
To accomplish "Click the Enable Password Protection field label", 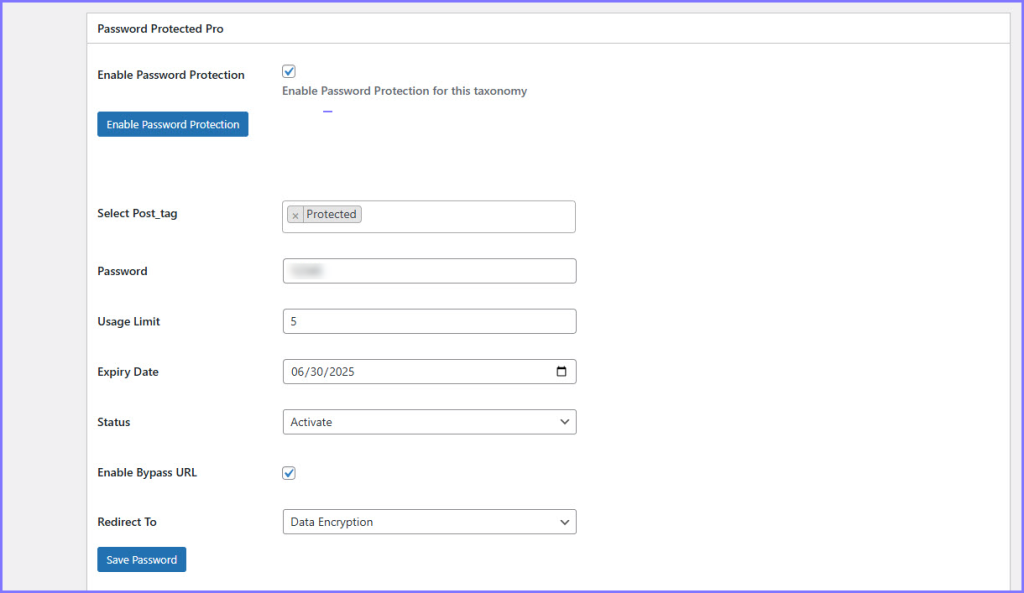I will click(x=170, y=75).
